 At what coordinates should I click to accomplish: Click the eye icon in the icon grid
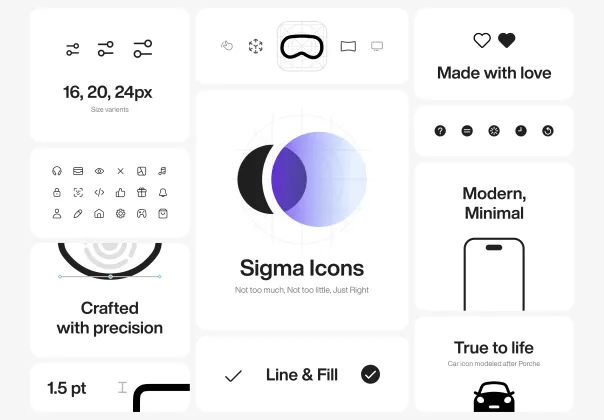[x=99, y=171]
